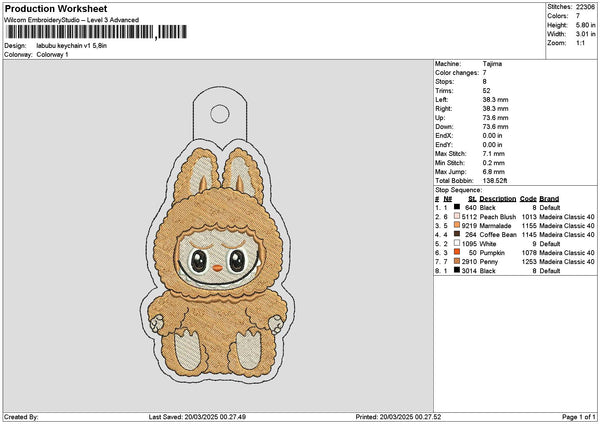Click the 'Description' column header
Screen dimensions: 600x424
497,199
